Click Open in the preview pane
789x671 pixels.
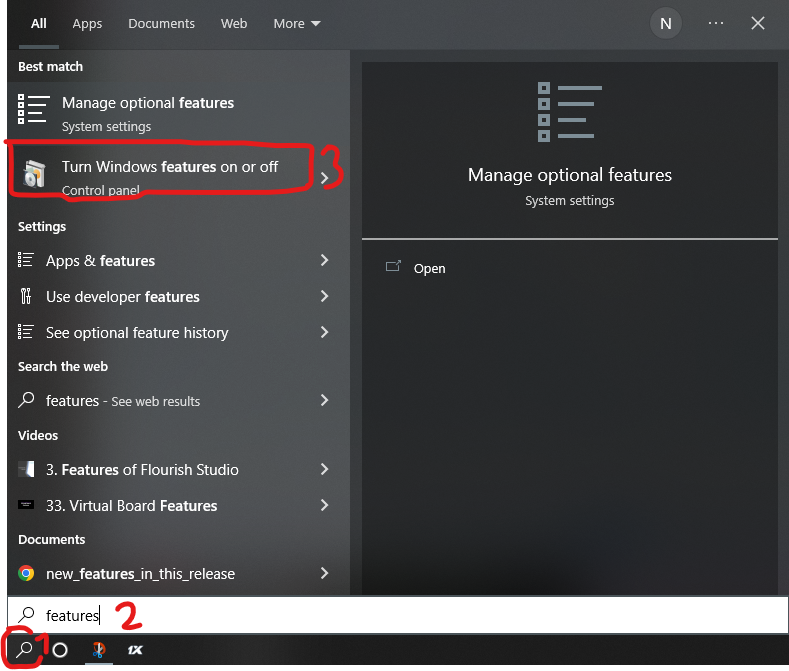point(429,268)
